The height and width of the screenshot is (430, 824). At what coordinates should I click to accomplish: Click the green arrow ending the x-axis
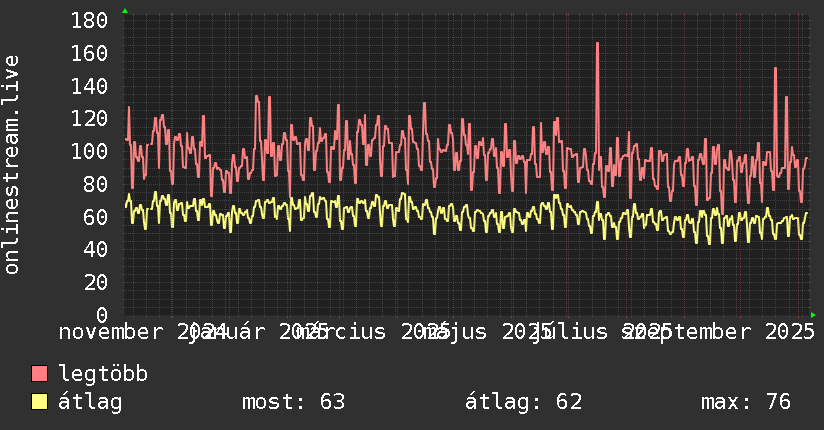pos(813,315)
